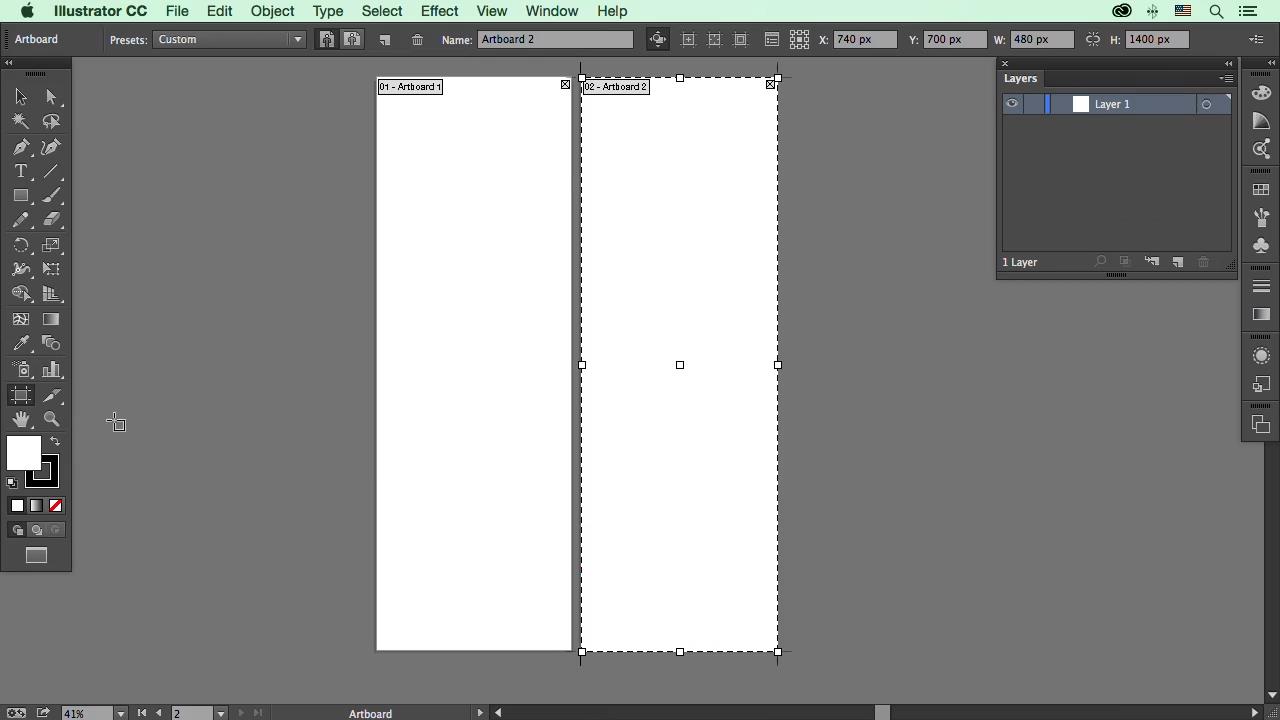The height and width of the screenshot is (720, 1280).
Task: Toggle Show Cross Hairs
Action: (x=714, y=40)
